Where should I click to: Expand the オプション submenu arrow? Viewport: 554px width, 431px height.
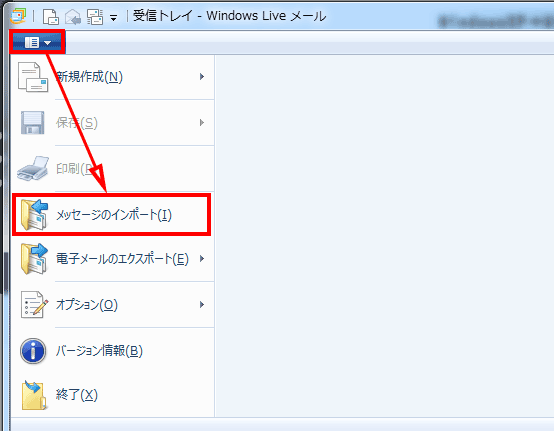(202, 305)
